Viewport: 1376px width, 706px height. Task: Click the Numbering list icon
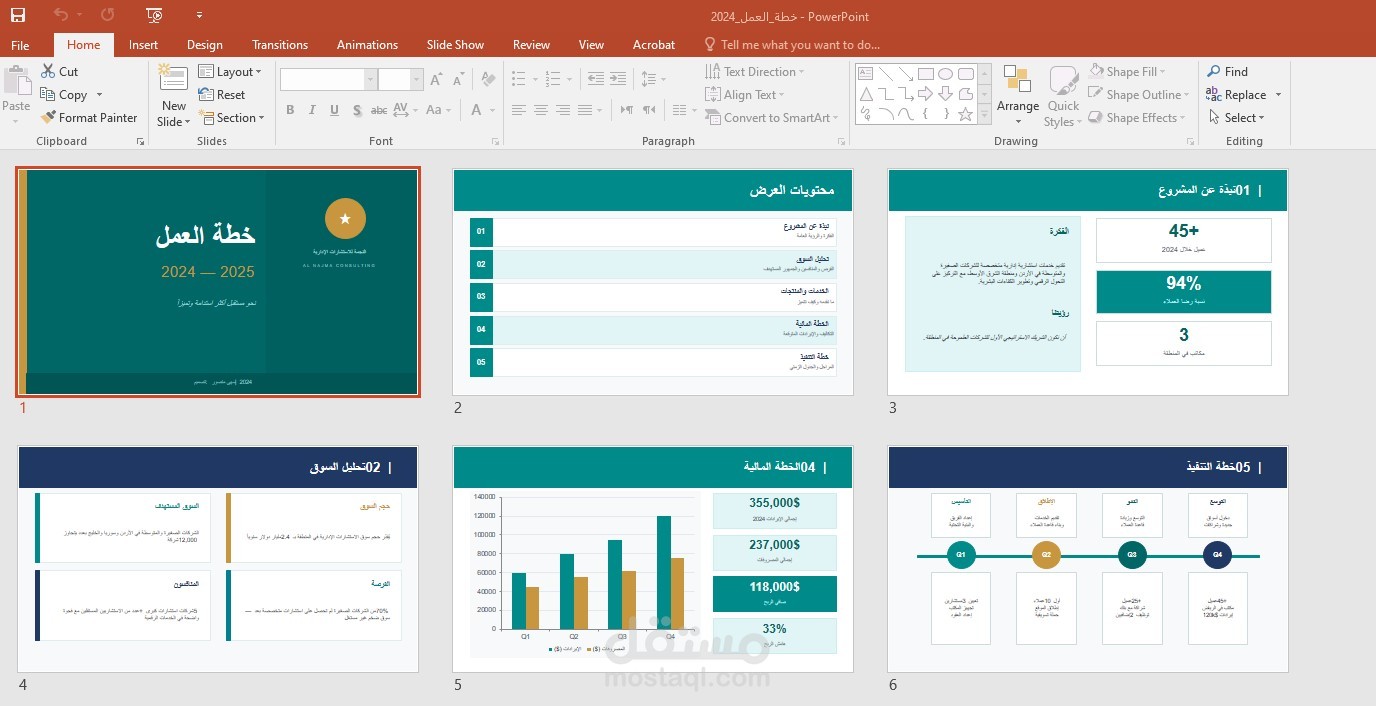[x=554, y=78]
